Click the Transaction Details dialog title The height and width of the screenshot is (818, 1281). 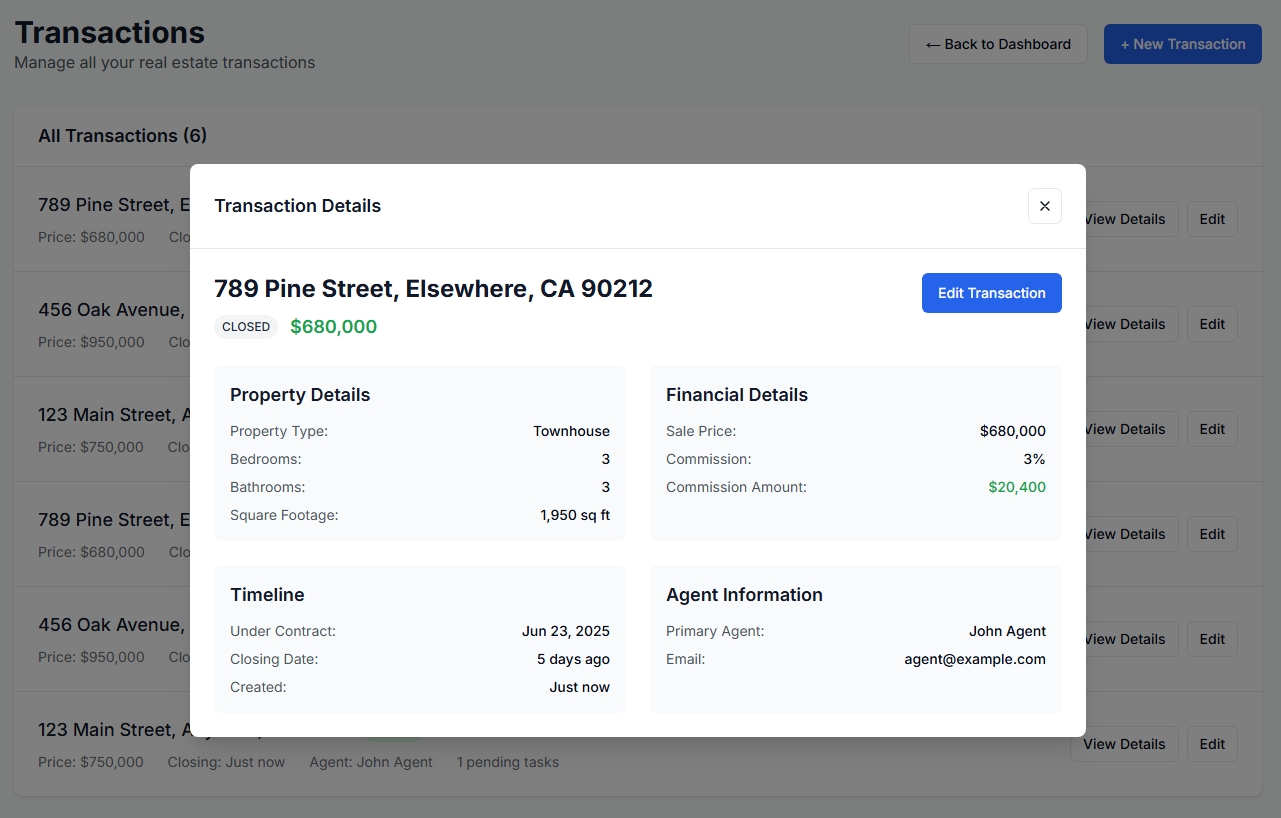tap(297, 206)
